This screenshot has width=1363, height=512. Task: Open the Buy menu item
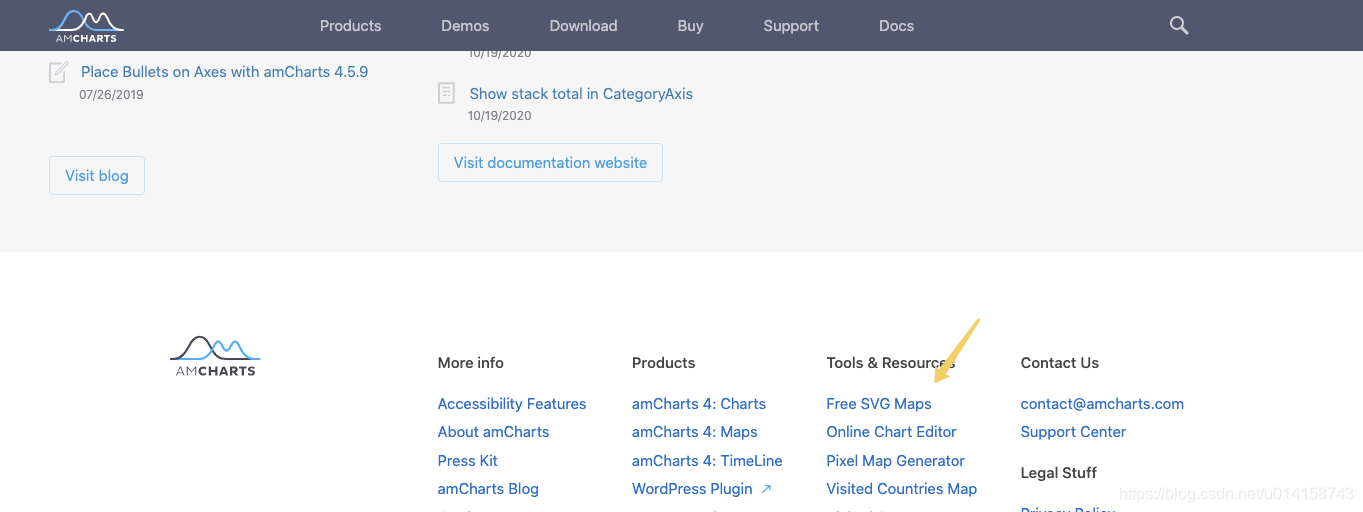pyautogui.click(x=690, y=26)
